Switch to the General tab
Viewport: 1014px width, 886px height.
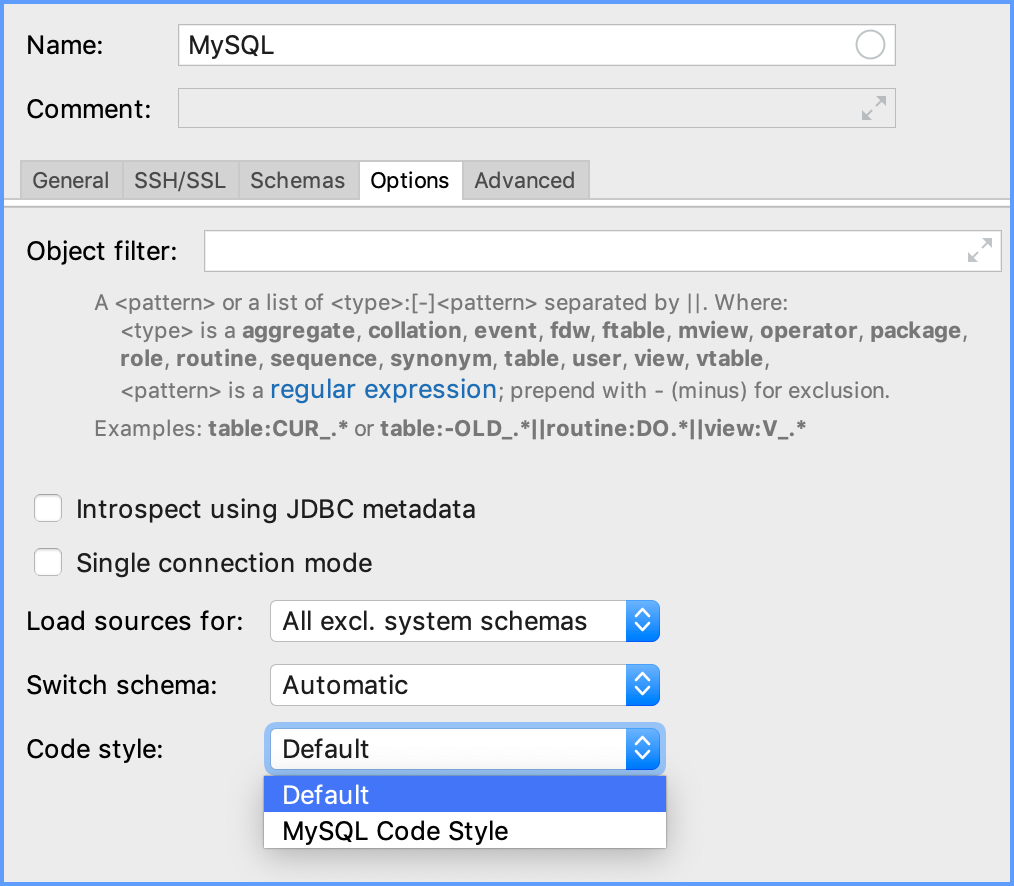[x=71, y=180]
